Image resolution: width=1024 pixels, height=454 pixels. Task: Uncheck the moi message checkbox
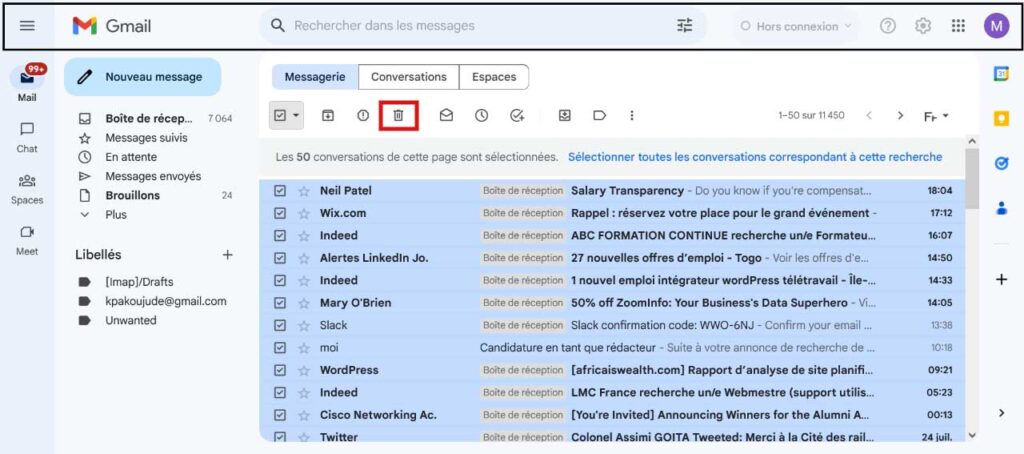tap(280, 348)
